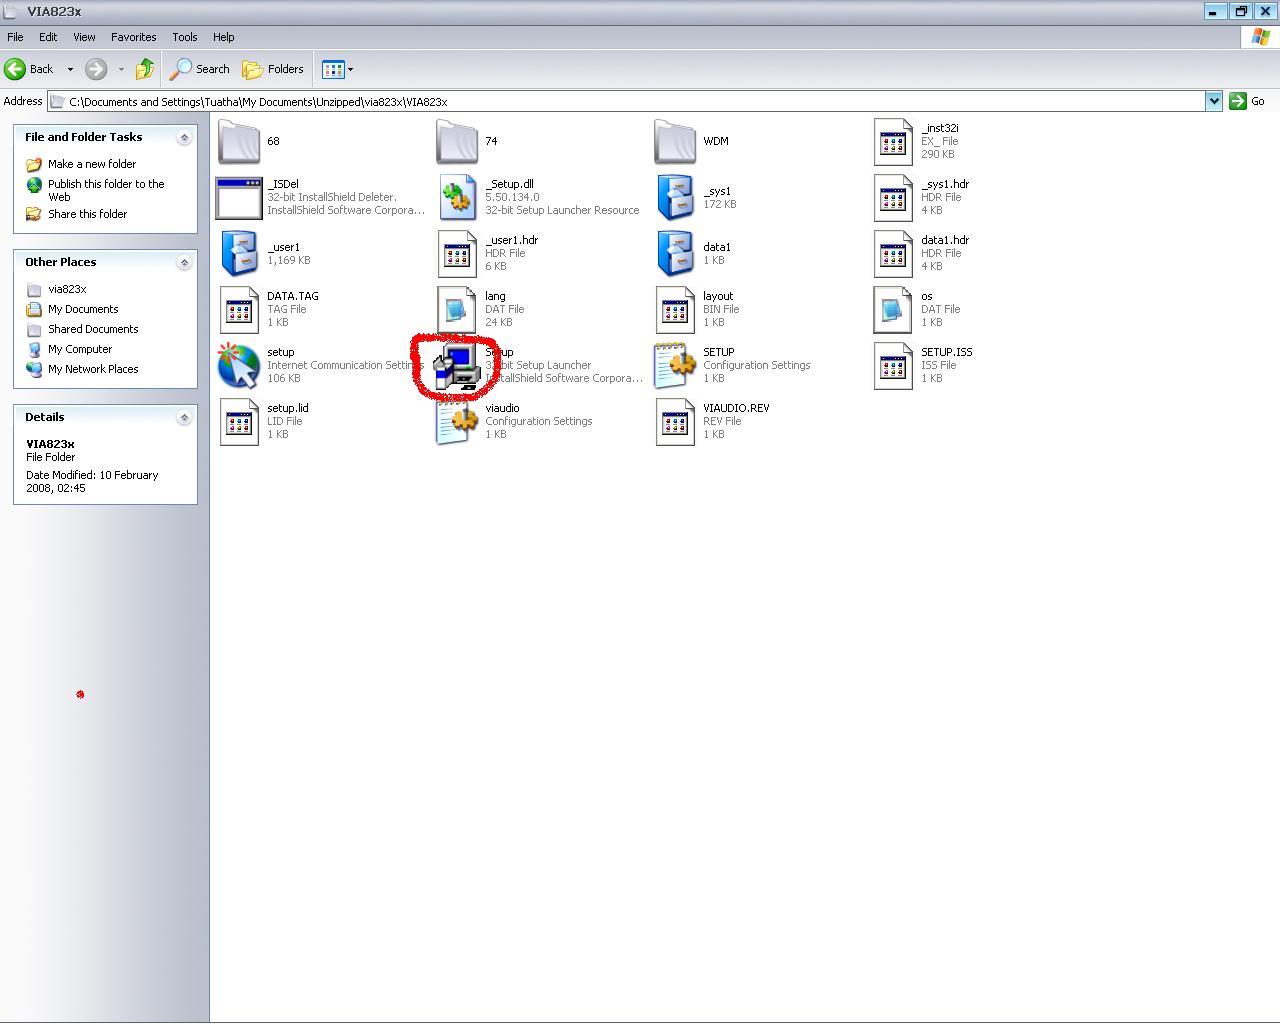Click the Windows flag logo

point(1260,38)
